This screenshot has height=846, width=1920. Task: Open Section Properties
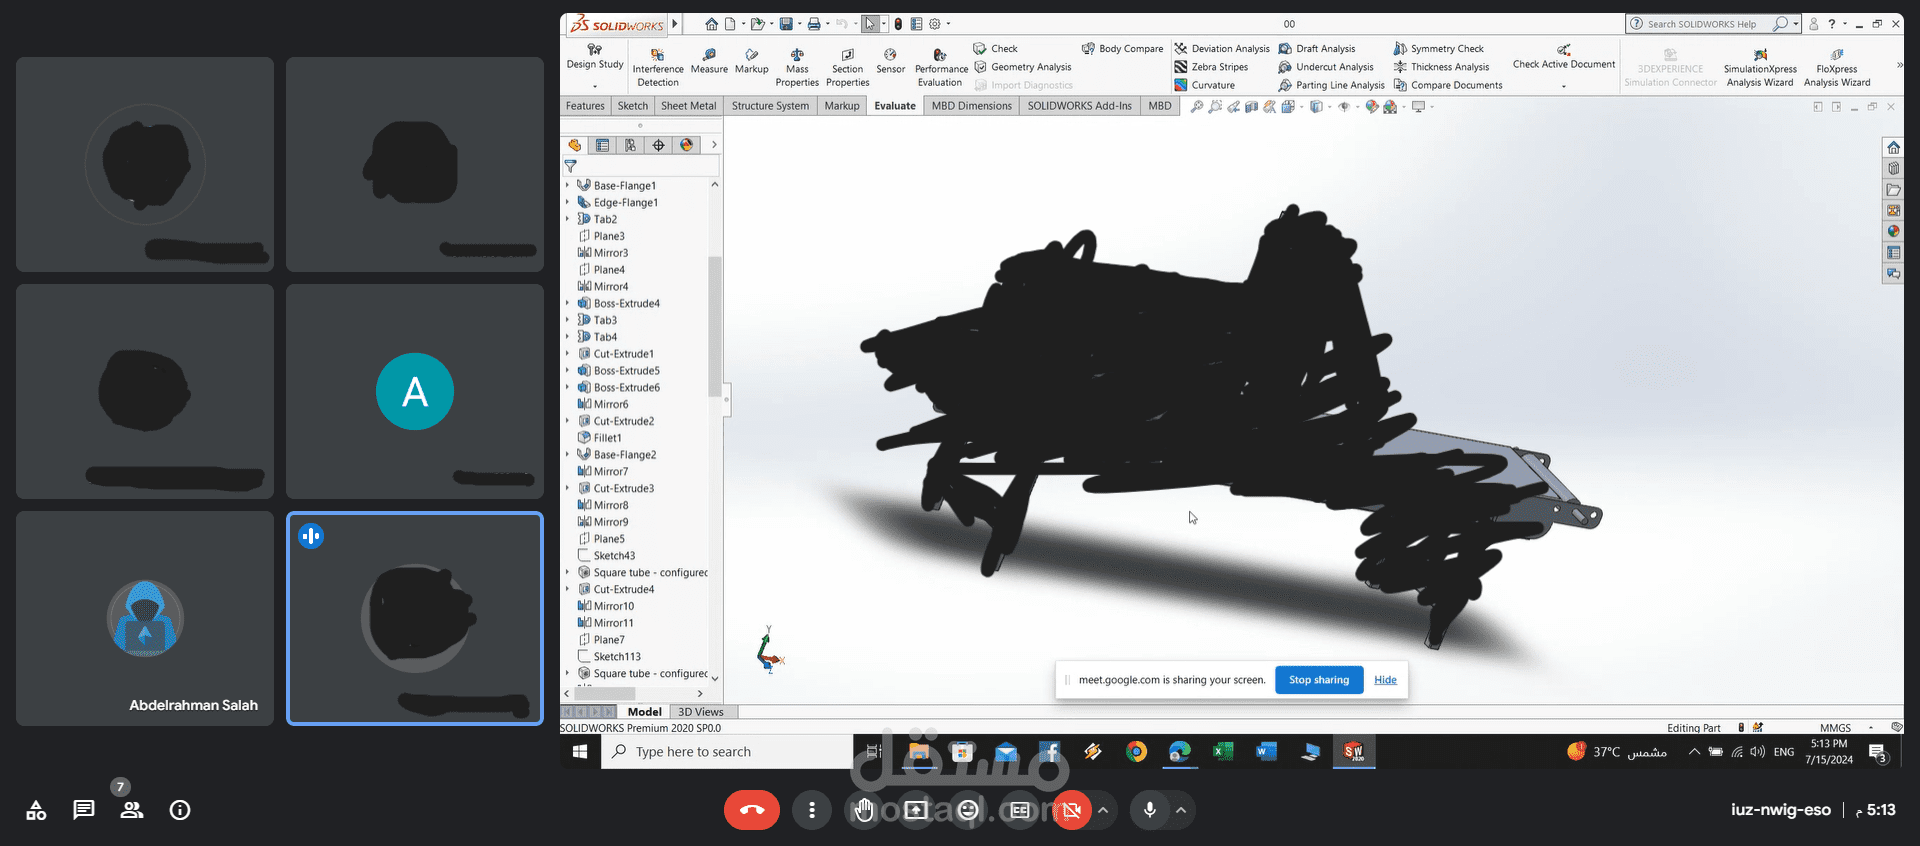point(847,67)
